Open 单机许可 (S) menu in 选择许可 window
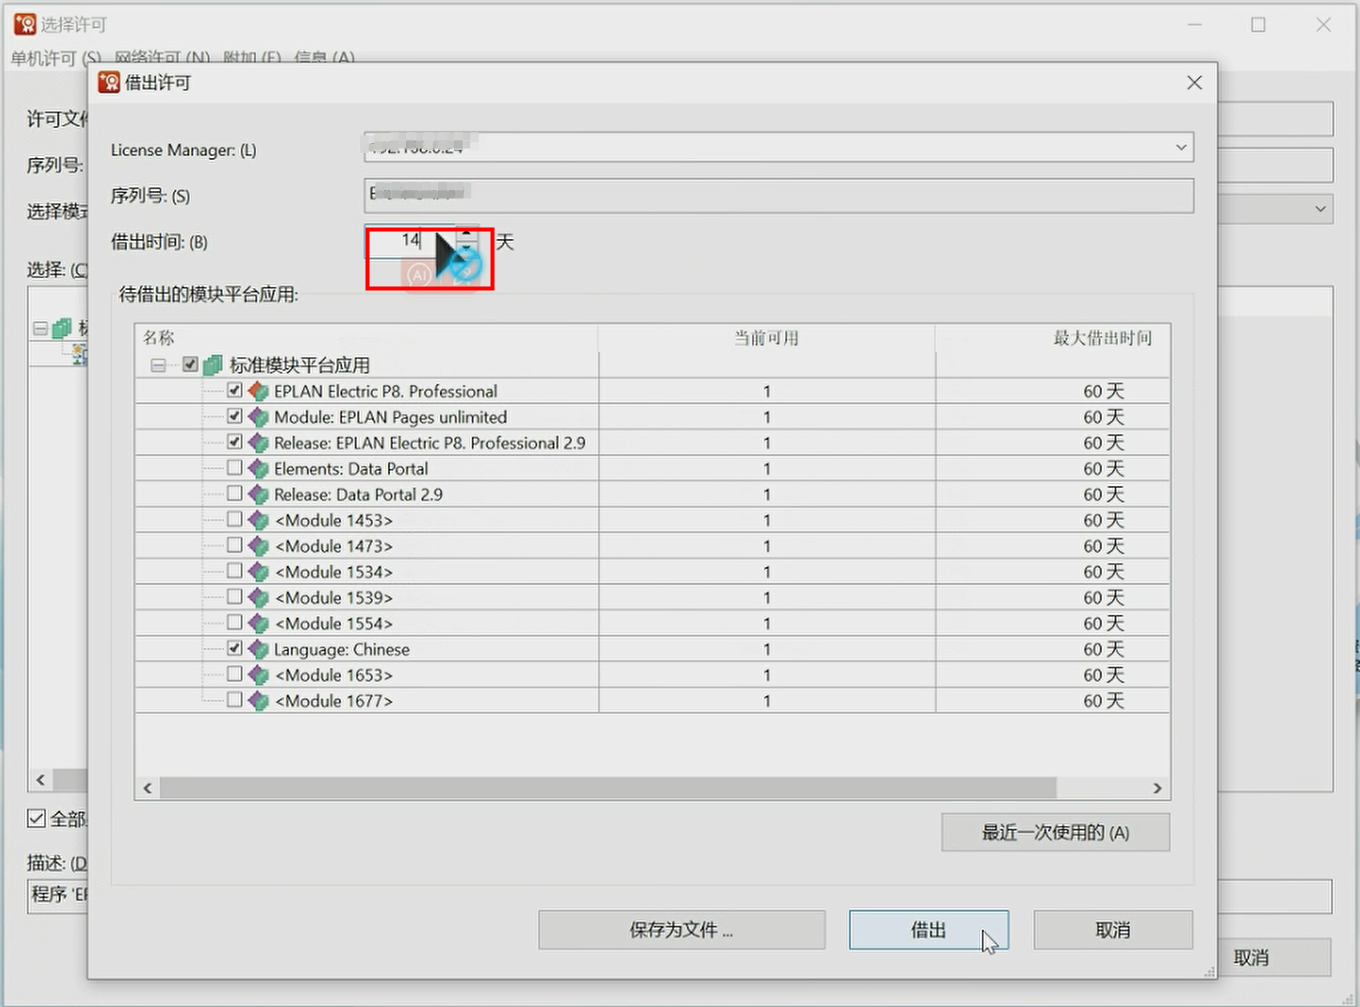1360x1007 pixels. coord(56,57)
